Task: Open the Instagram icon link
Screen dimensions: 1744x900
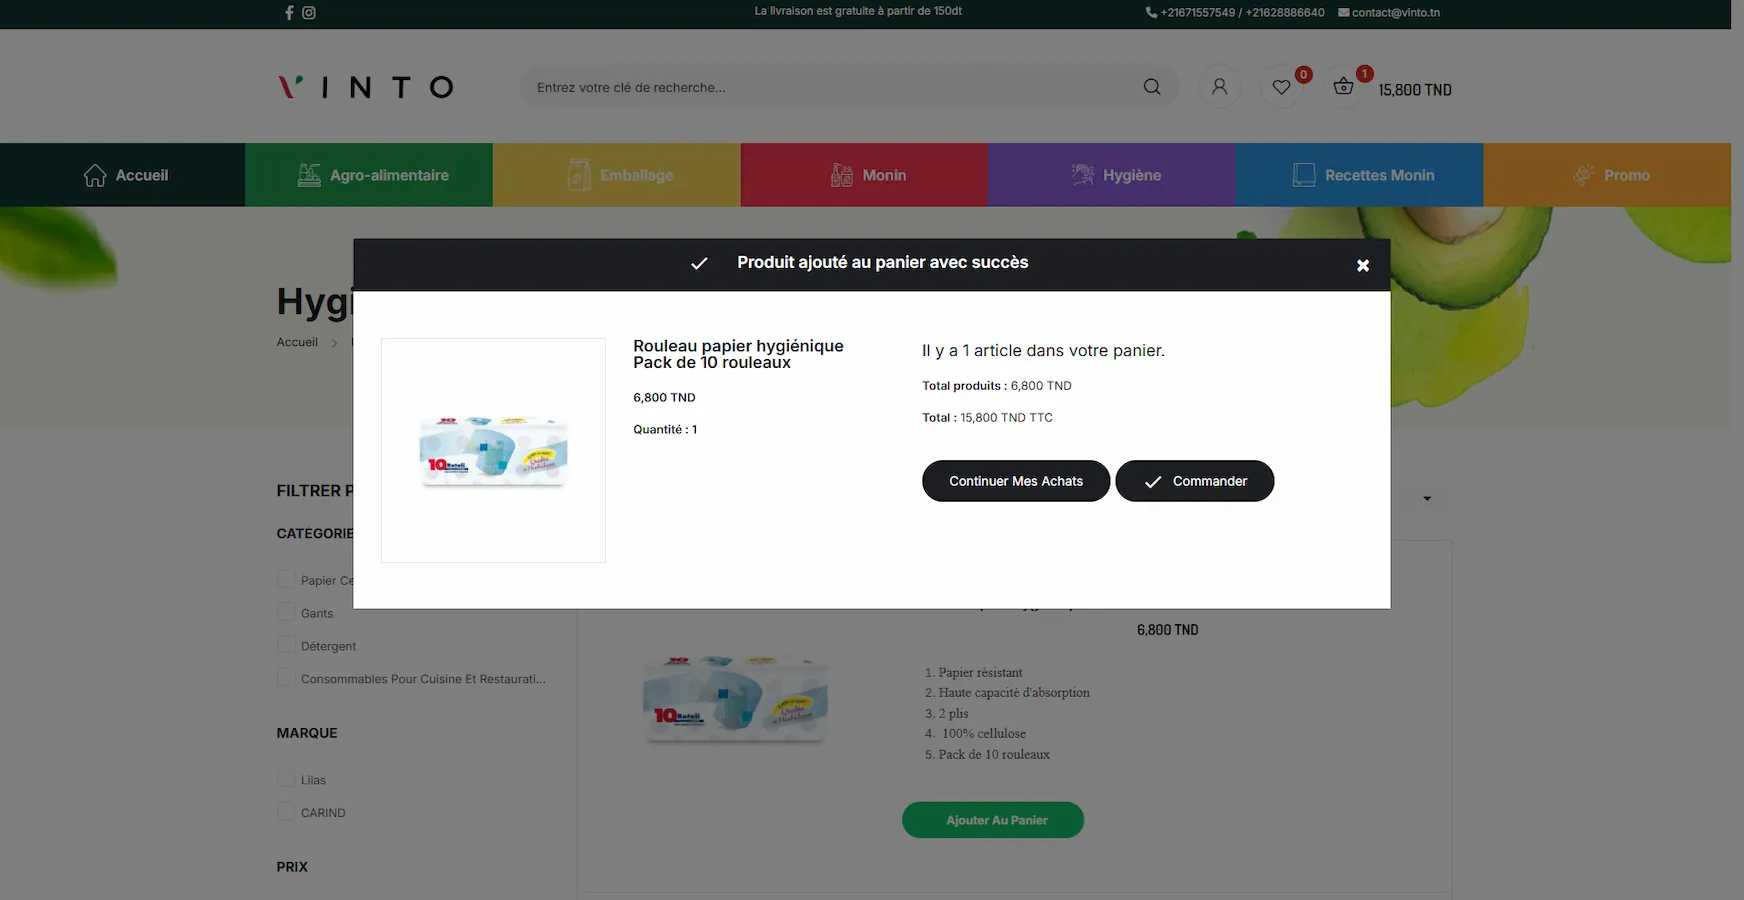Action: pos(309,13)
